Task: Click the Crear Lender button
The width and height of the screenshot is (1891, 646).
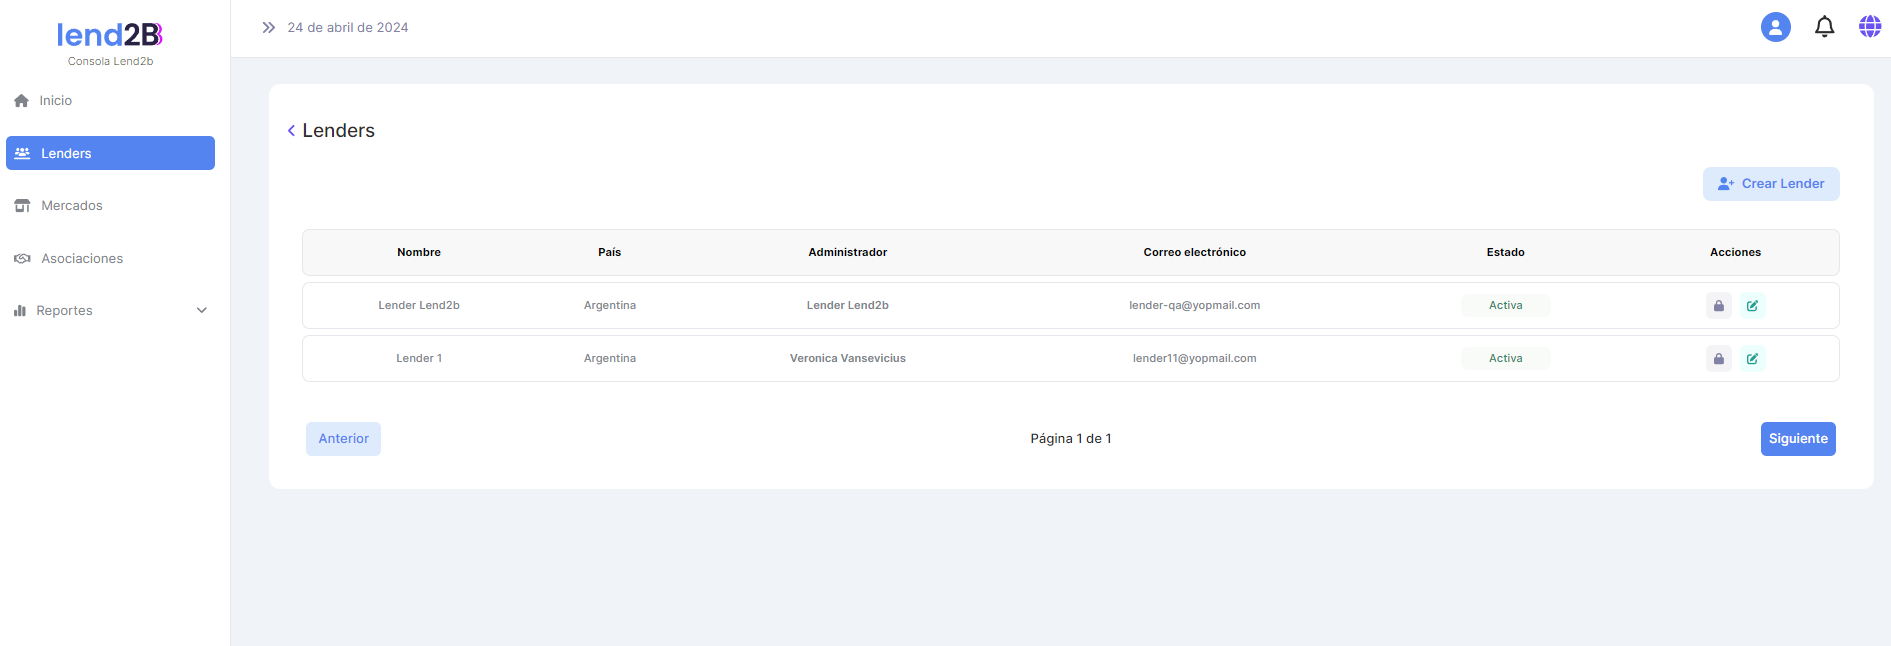Action: [1770, 184]
